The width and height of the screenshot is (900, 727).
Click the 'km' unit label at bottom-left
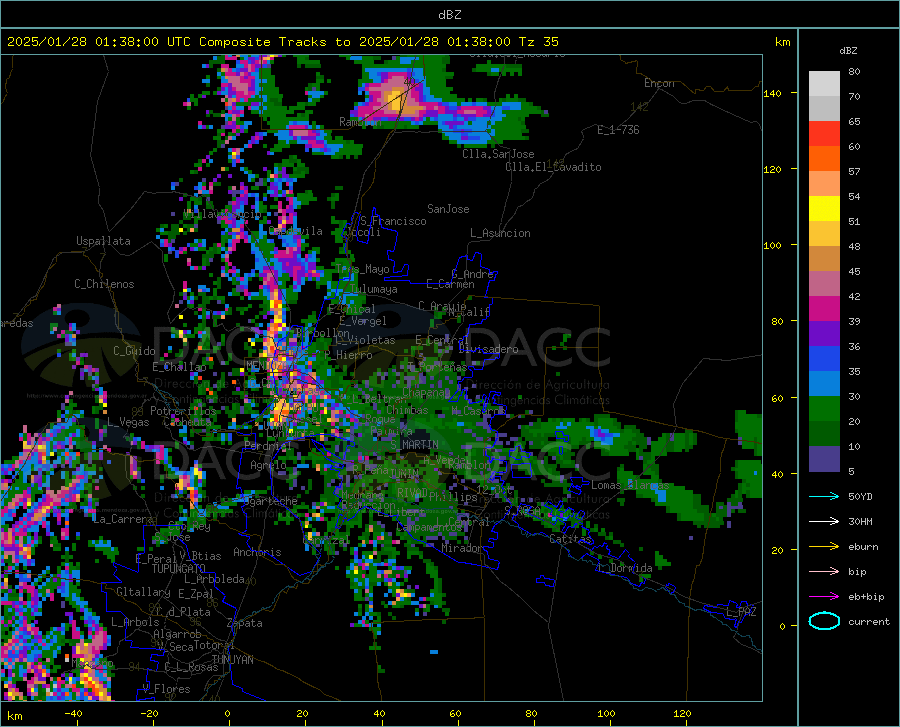[14, 716]
